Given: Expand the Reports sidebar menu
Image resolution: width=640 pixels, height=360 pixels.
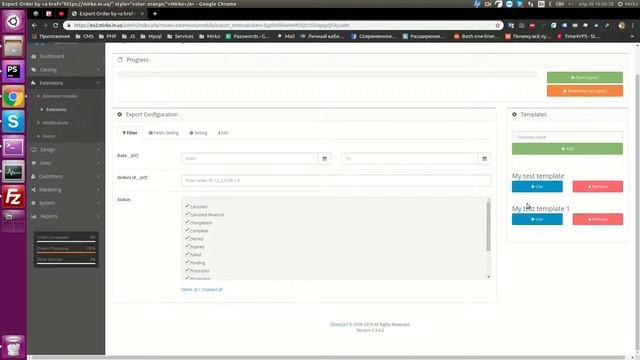Looking at the screenshot, I should point(66,216).
